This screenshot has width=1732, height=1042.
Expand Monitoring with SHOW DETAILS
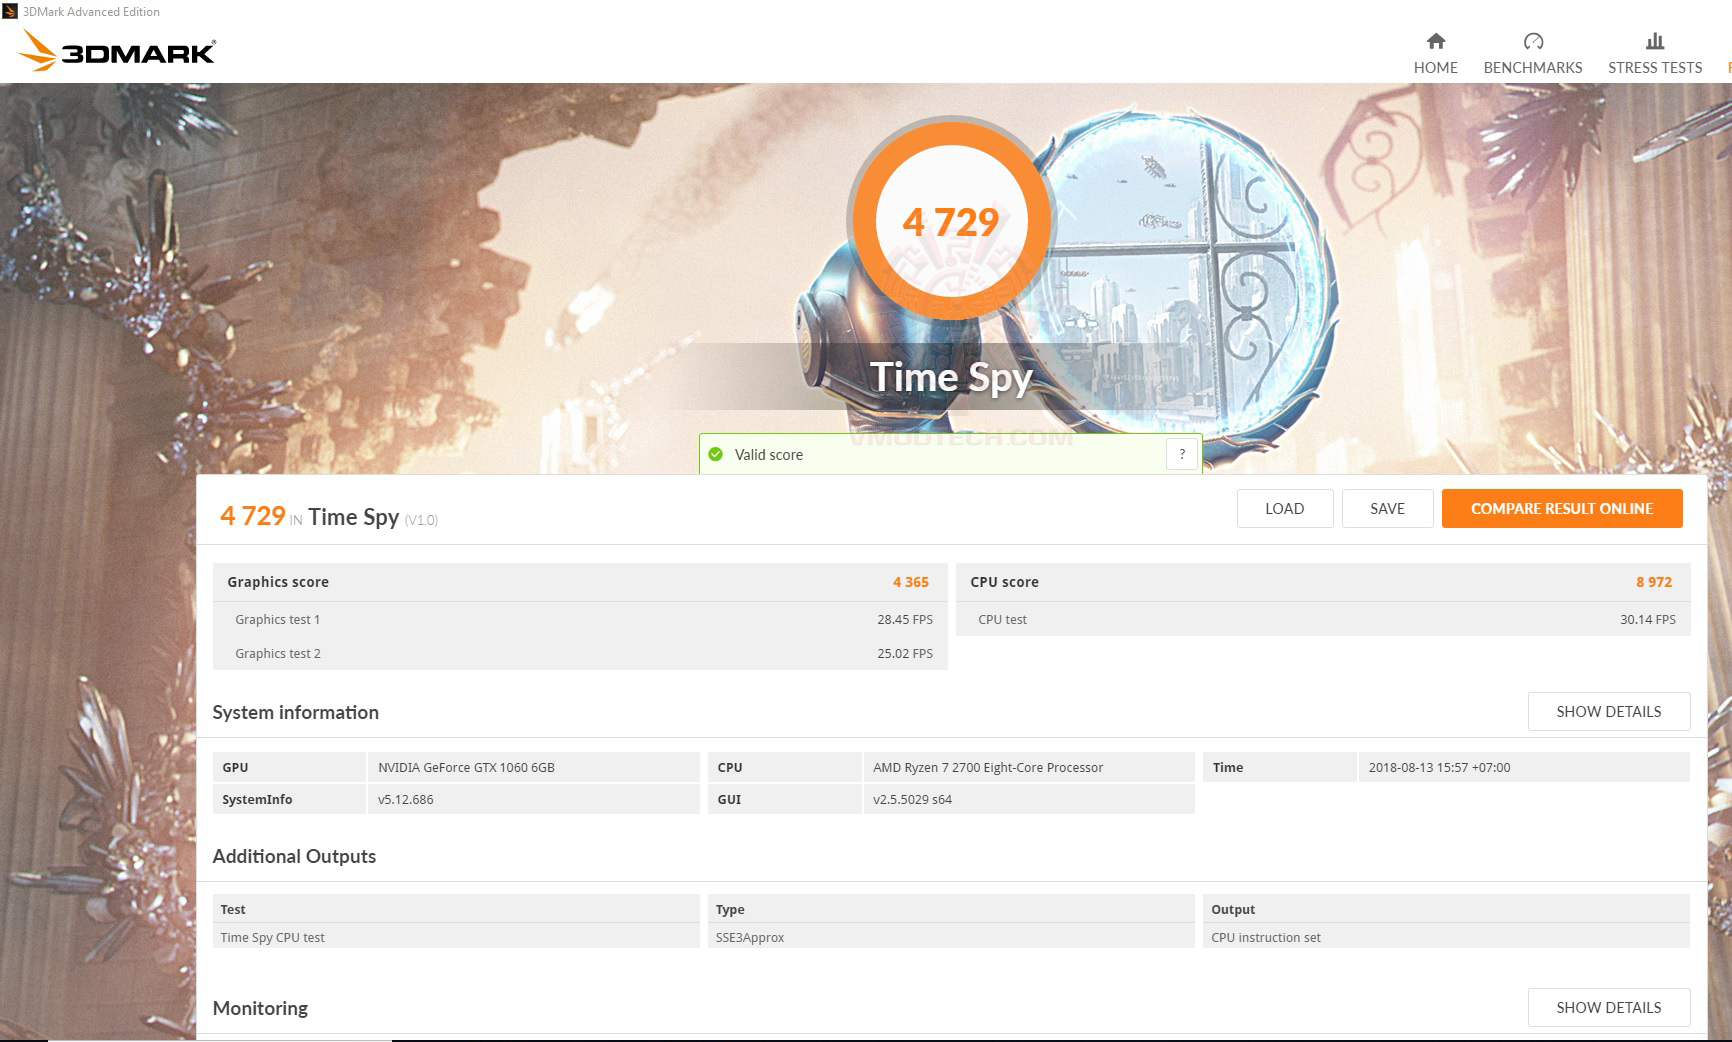point(1608,1007)
